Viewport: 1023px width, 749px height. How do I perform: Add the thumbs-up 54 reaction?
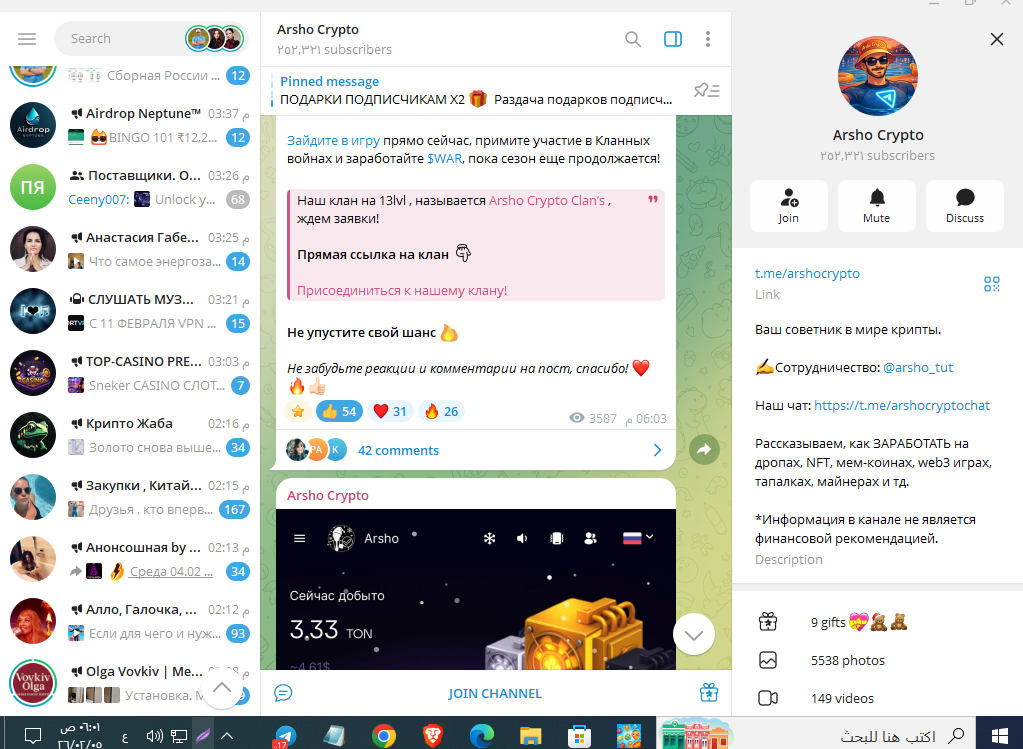point(339,411)
